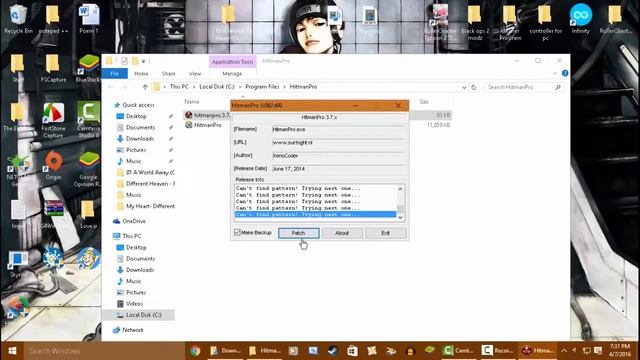
Task: Click the Refresh button in address bar
Action: click(473, 87)
